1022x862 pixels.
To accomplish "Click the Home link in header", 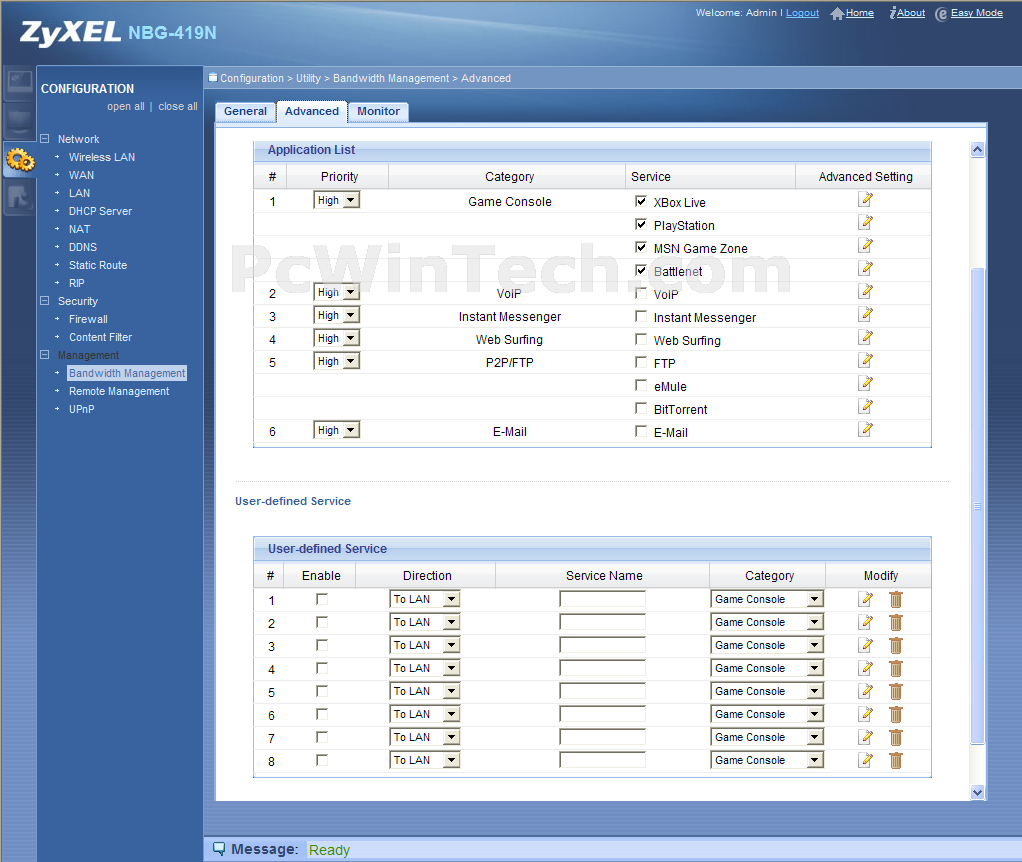I will (860, 13).
